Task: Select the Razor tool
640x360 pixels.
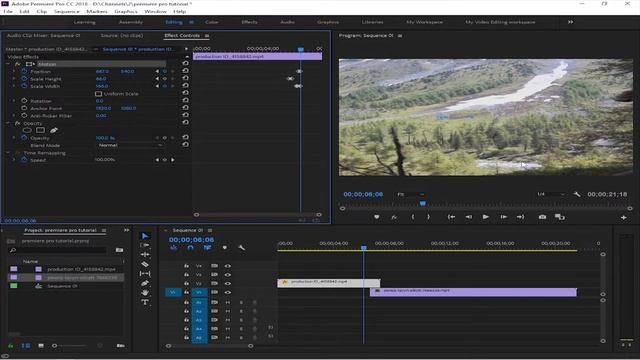Action: [x=145, y=264]
